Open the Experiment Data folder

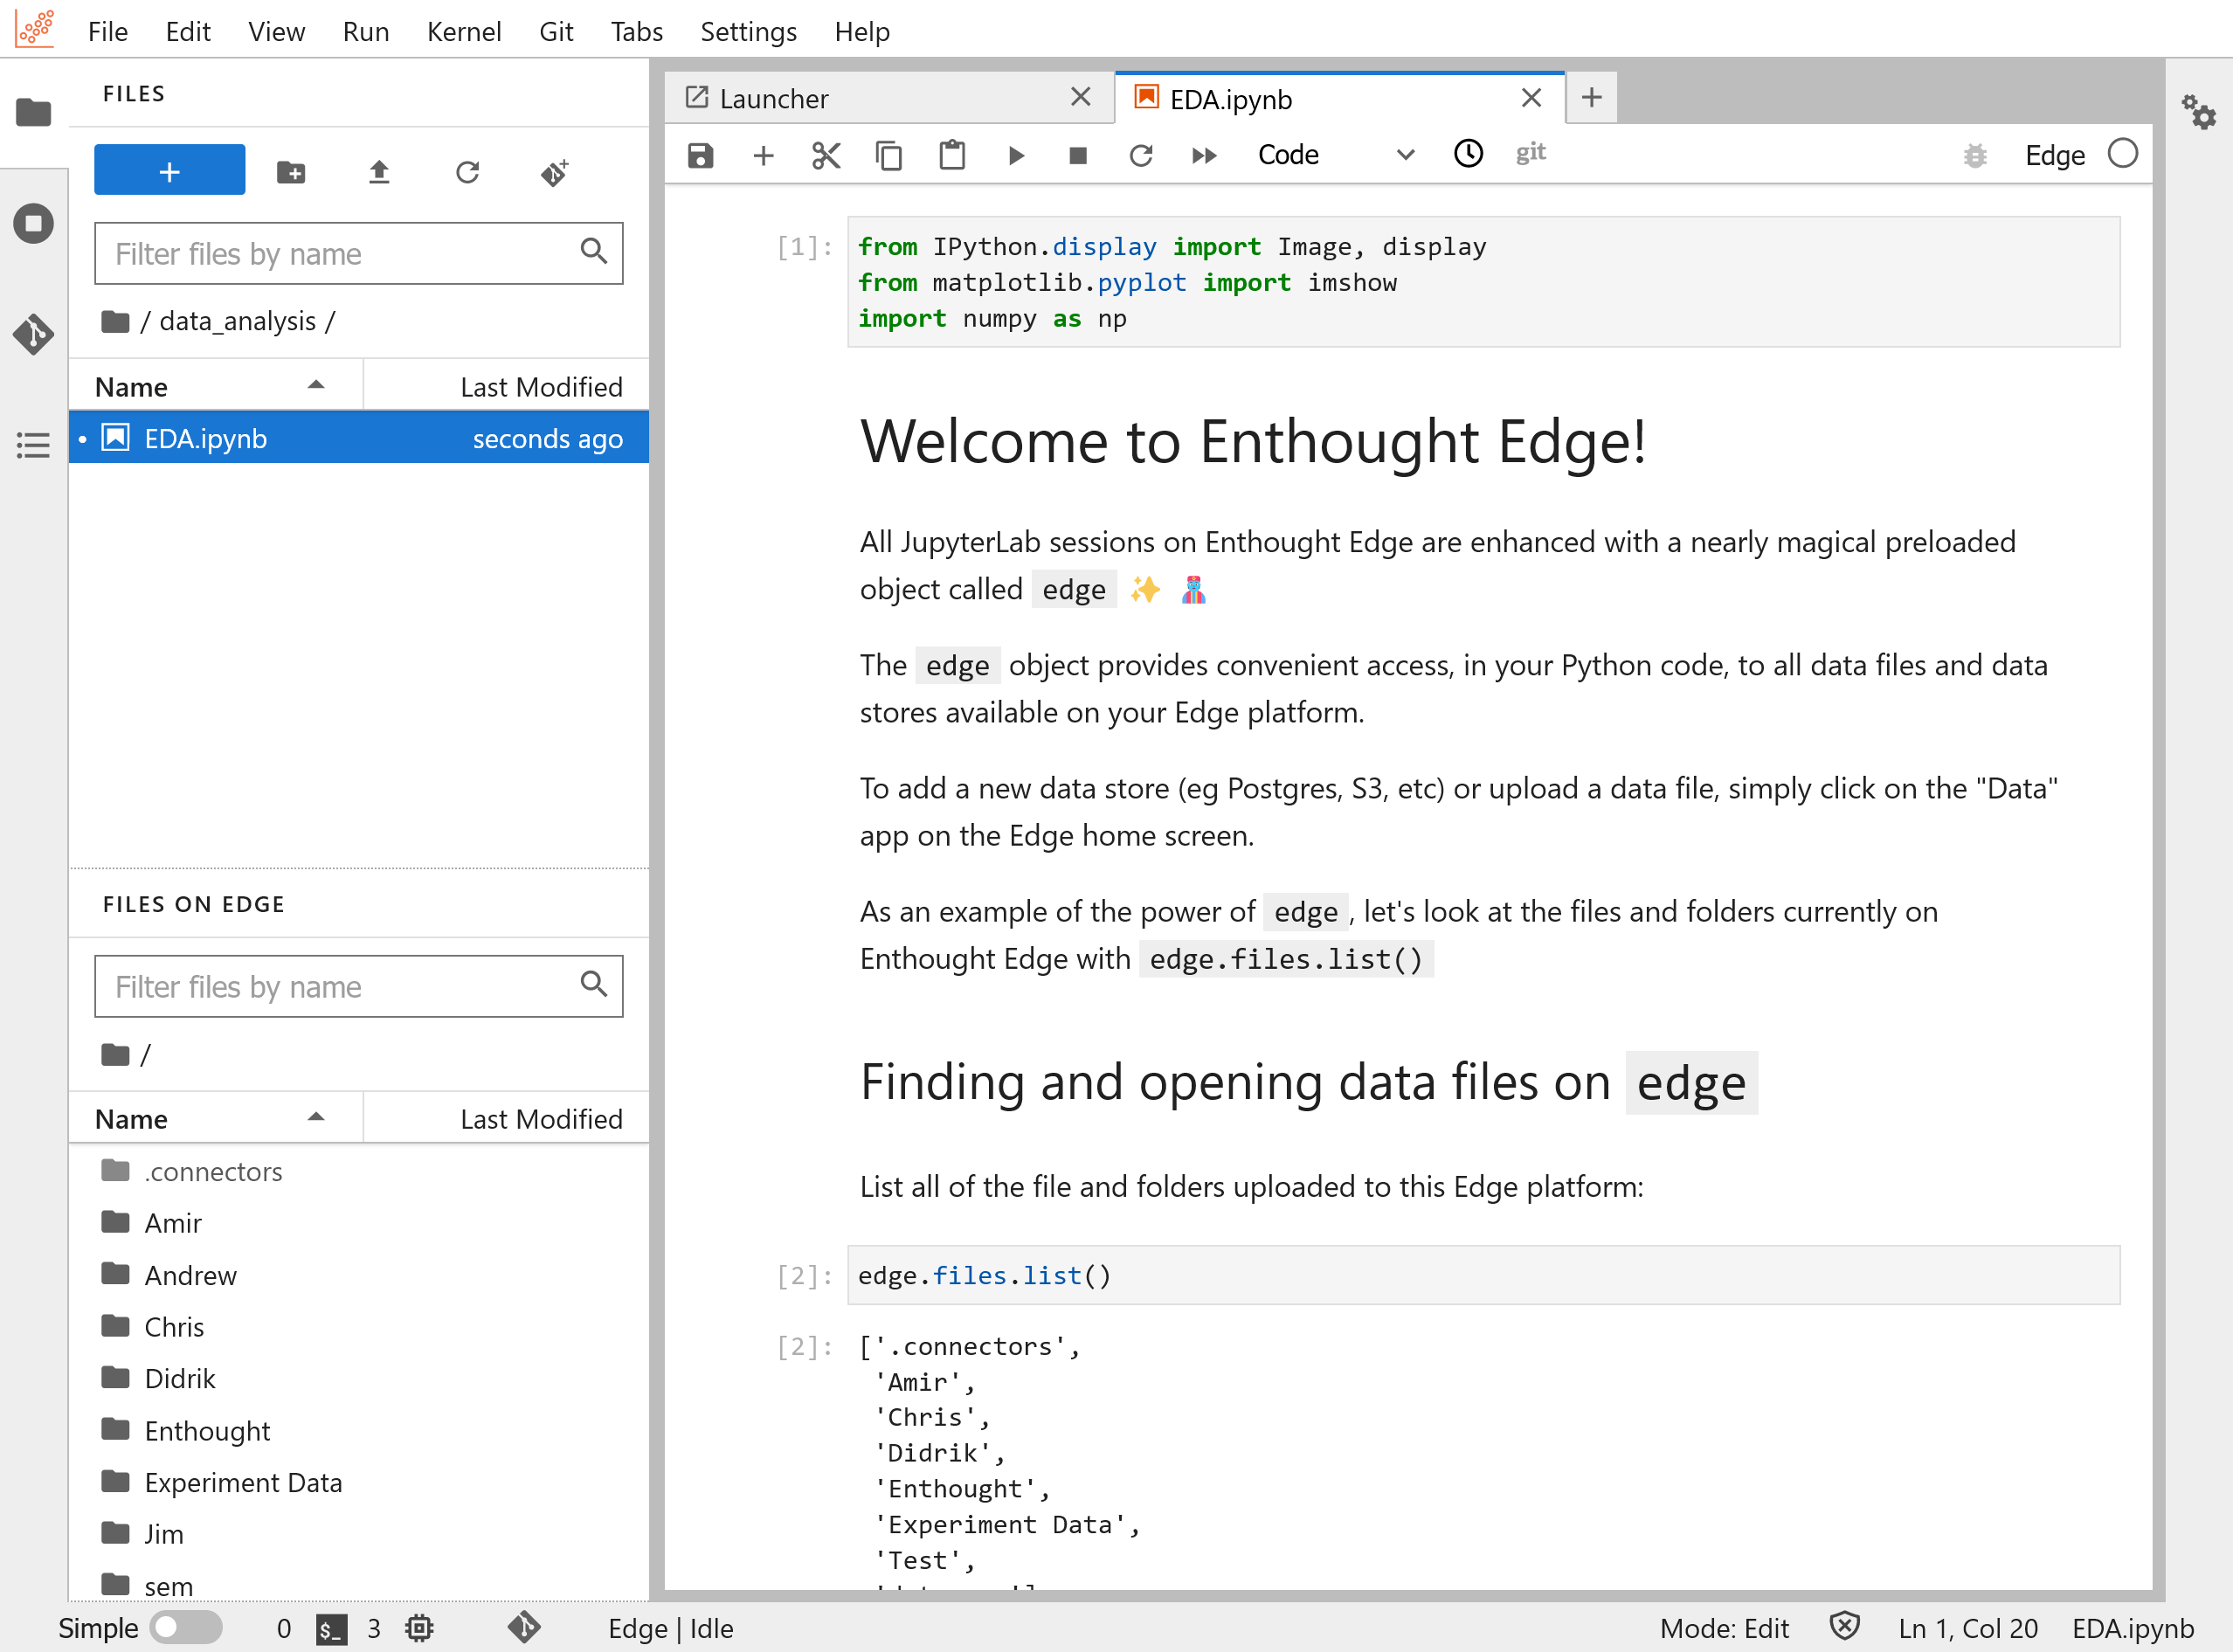(x=358, y=1482)
